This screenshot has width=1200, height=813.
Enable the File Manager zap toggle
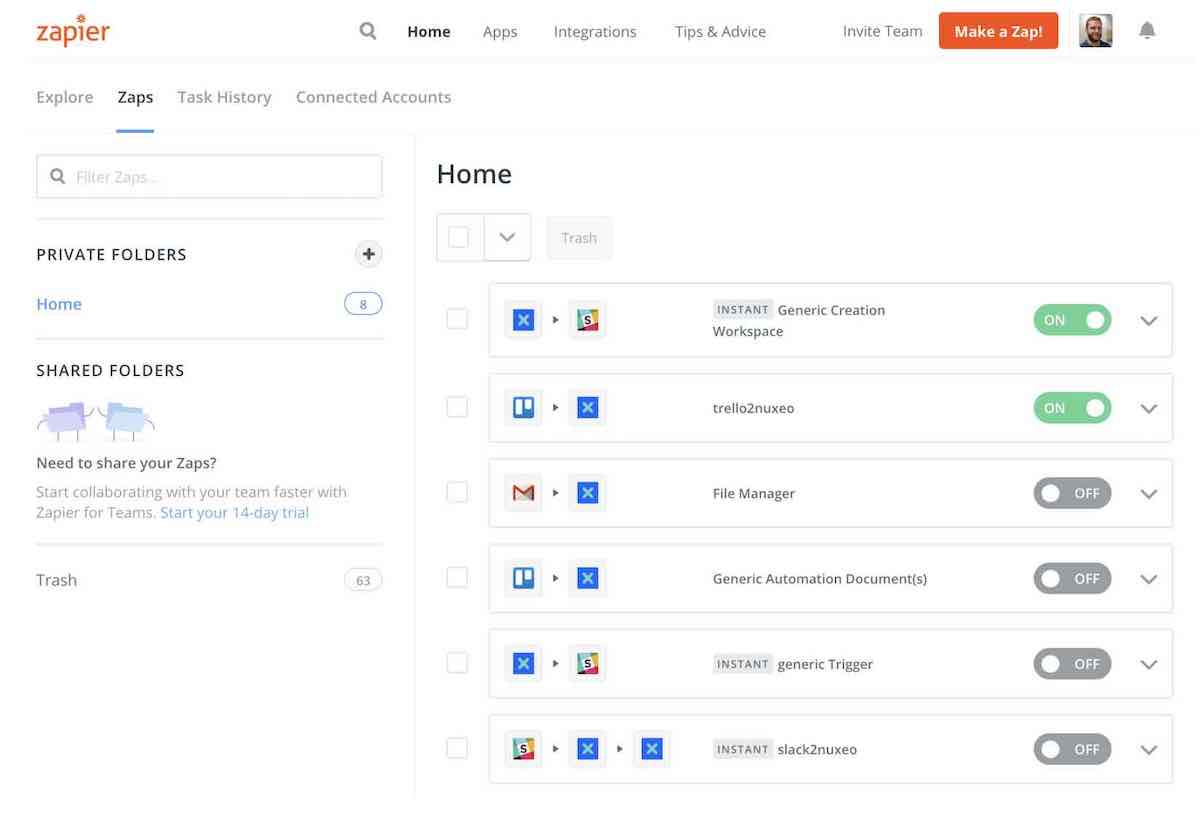(x=1072, y=493)
